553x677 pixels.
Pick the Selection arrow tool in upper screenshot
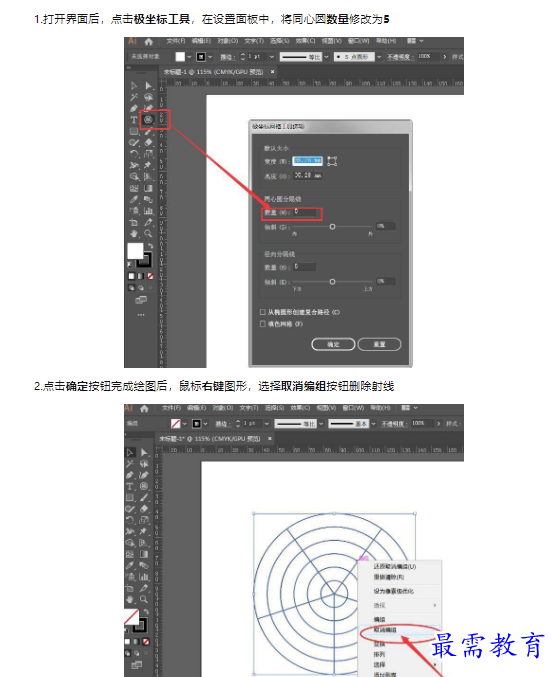pyautogui.click(x=134, y=85)
